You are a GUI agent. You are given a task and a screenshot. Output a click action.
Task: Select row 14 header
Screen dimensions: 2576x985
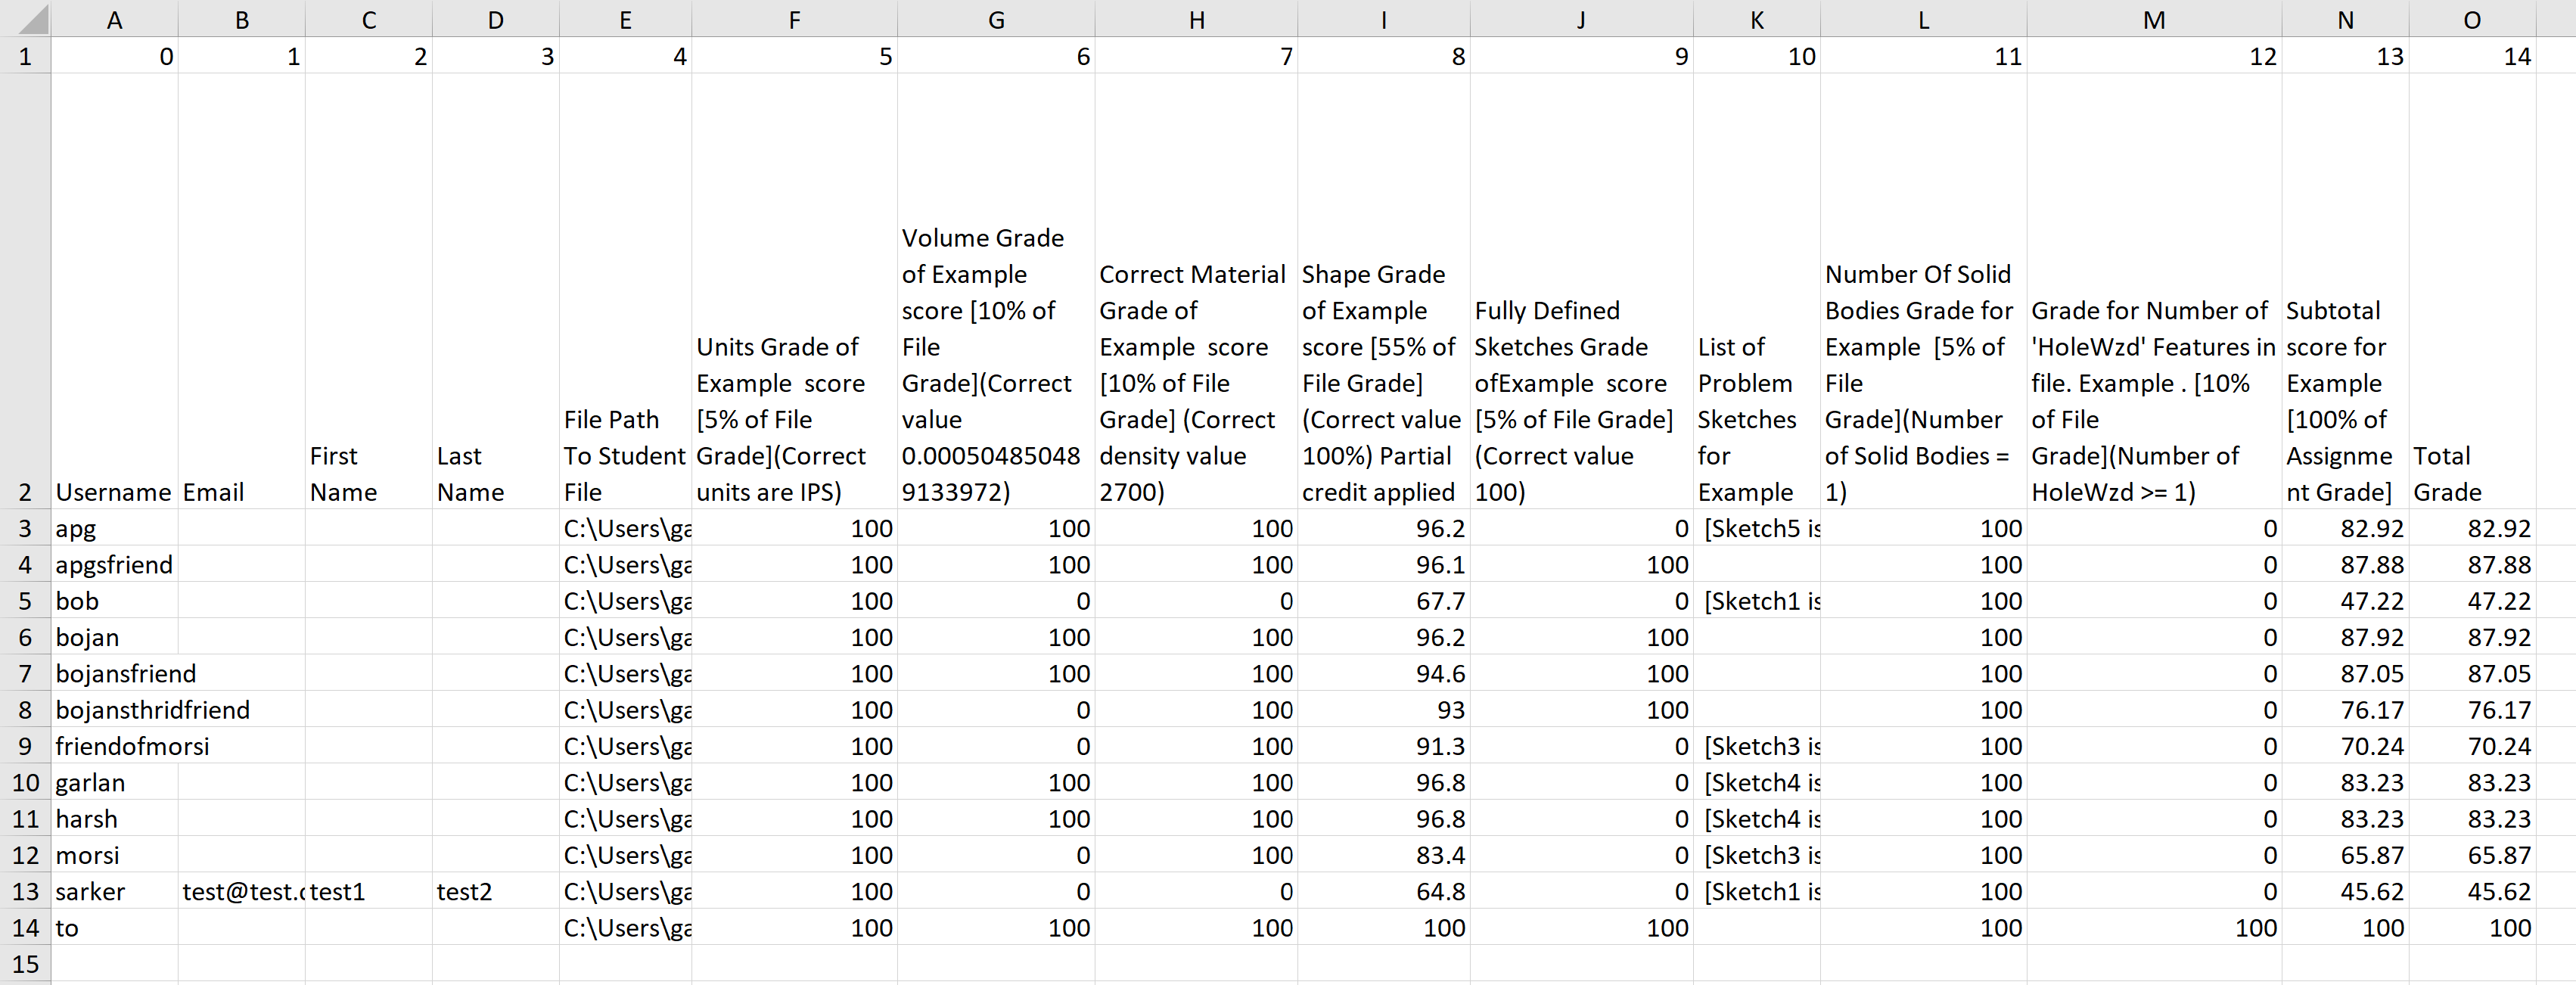coord(25,927)
